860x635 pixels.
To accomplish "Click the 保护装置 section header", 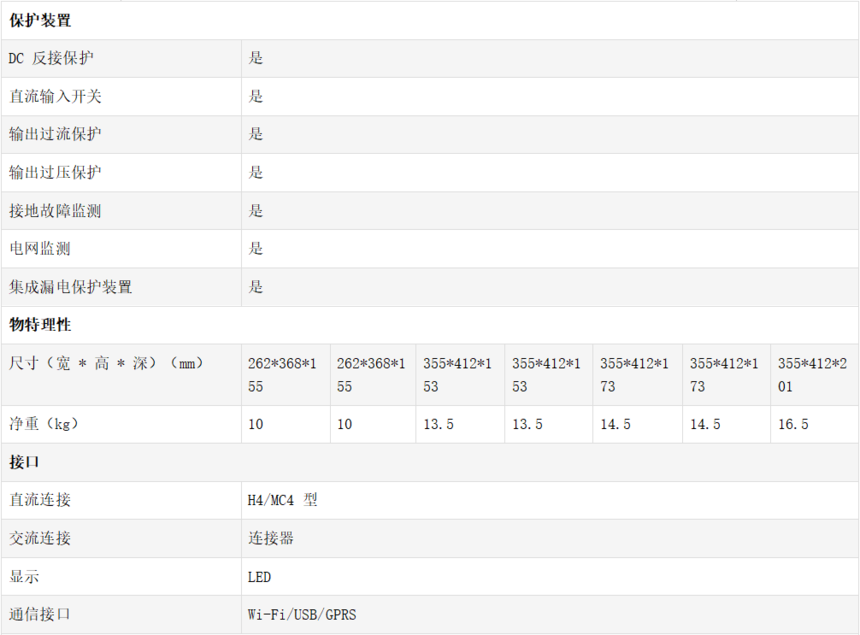I will coord(40,20).
